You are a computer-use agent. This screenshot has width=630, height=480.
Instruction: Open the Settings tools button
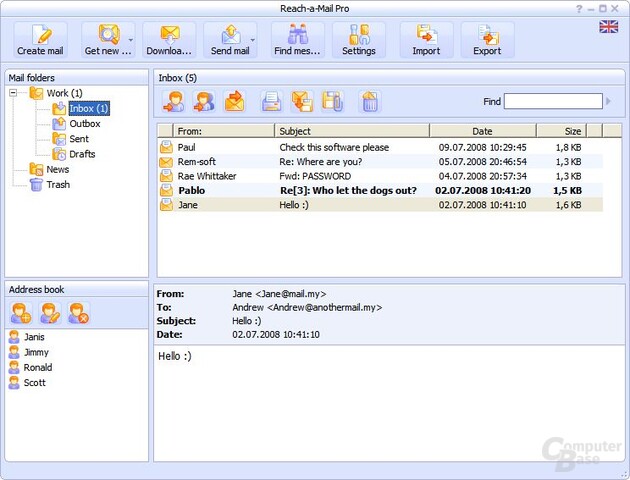click(x=359, y=40)
